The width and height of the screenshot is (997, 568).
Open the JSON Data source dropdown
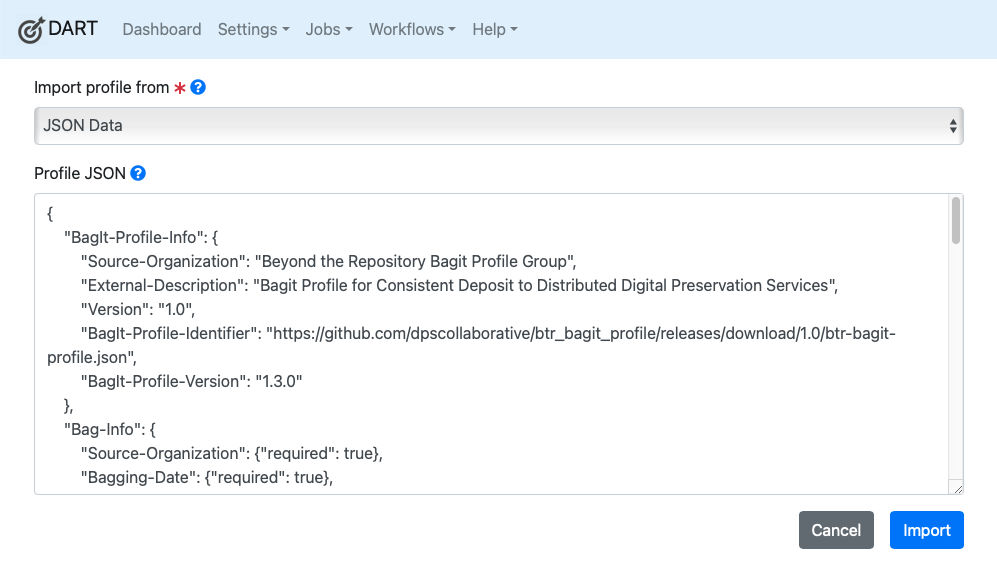coord(498,126)
